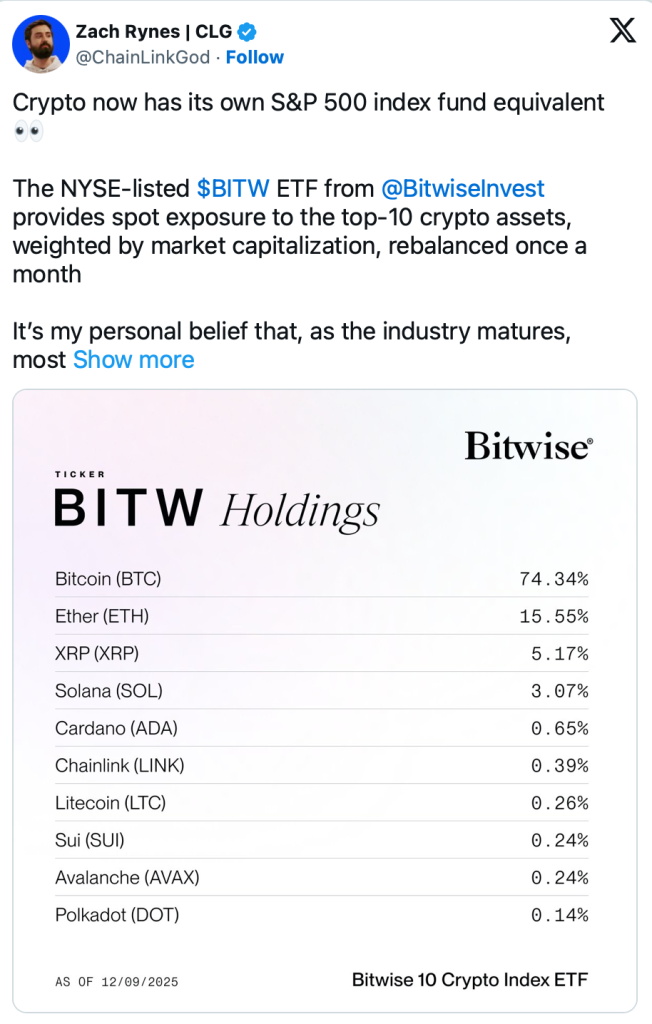Click the Polkadot (DOT) row
The image size is (652, 1024).
pos(321,914)
